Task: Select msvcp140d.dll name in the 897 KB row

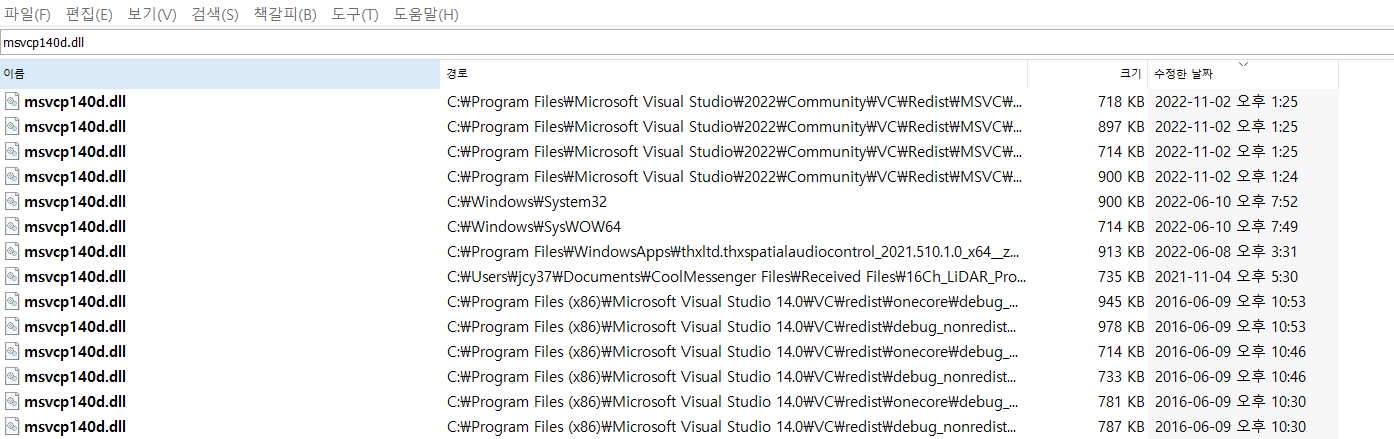Action: [75, 126]
